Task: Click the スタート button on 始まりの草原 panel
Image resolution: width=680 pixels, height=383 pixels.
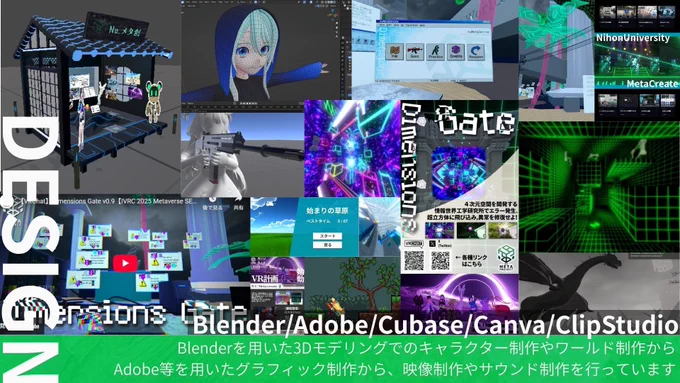Action: point(327,236)
